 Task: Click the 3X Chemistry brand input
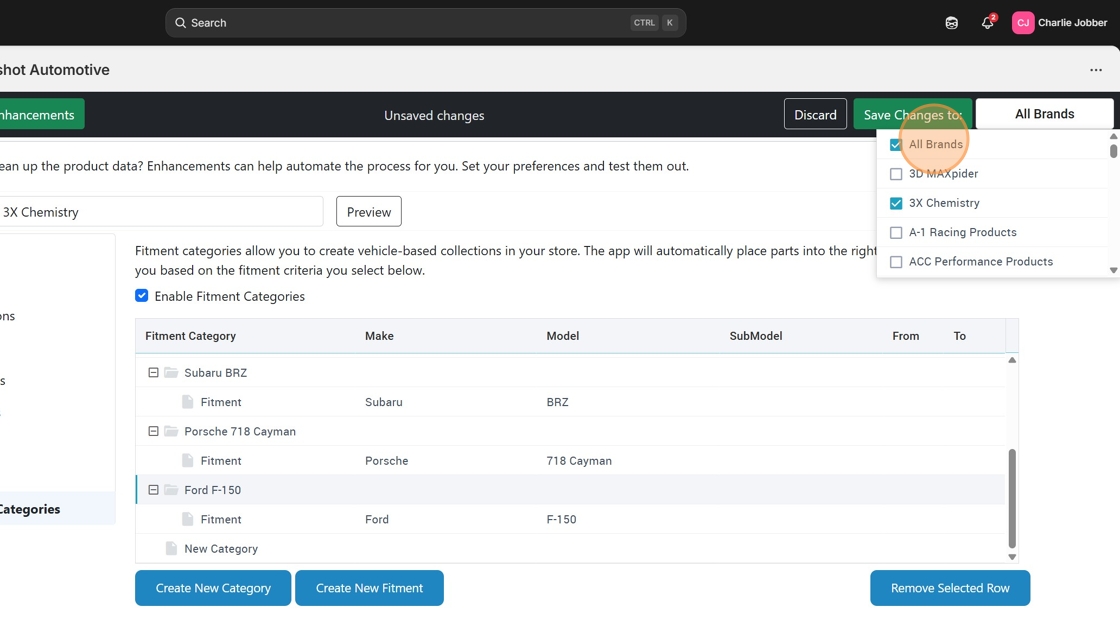(x=161, y=212)
